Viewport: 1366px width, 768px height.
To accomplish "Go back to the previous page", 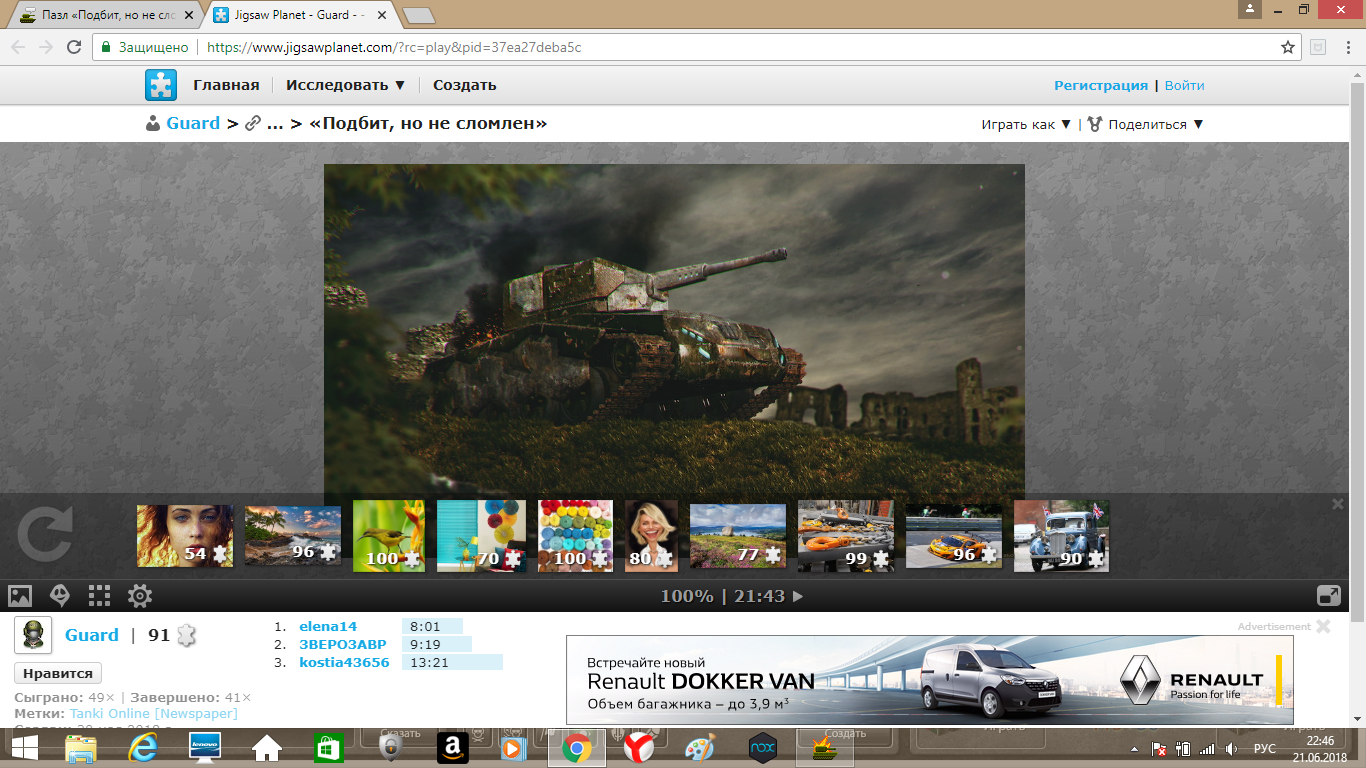I will pyautogui.click(x=17, y=47).
